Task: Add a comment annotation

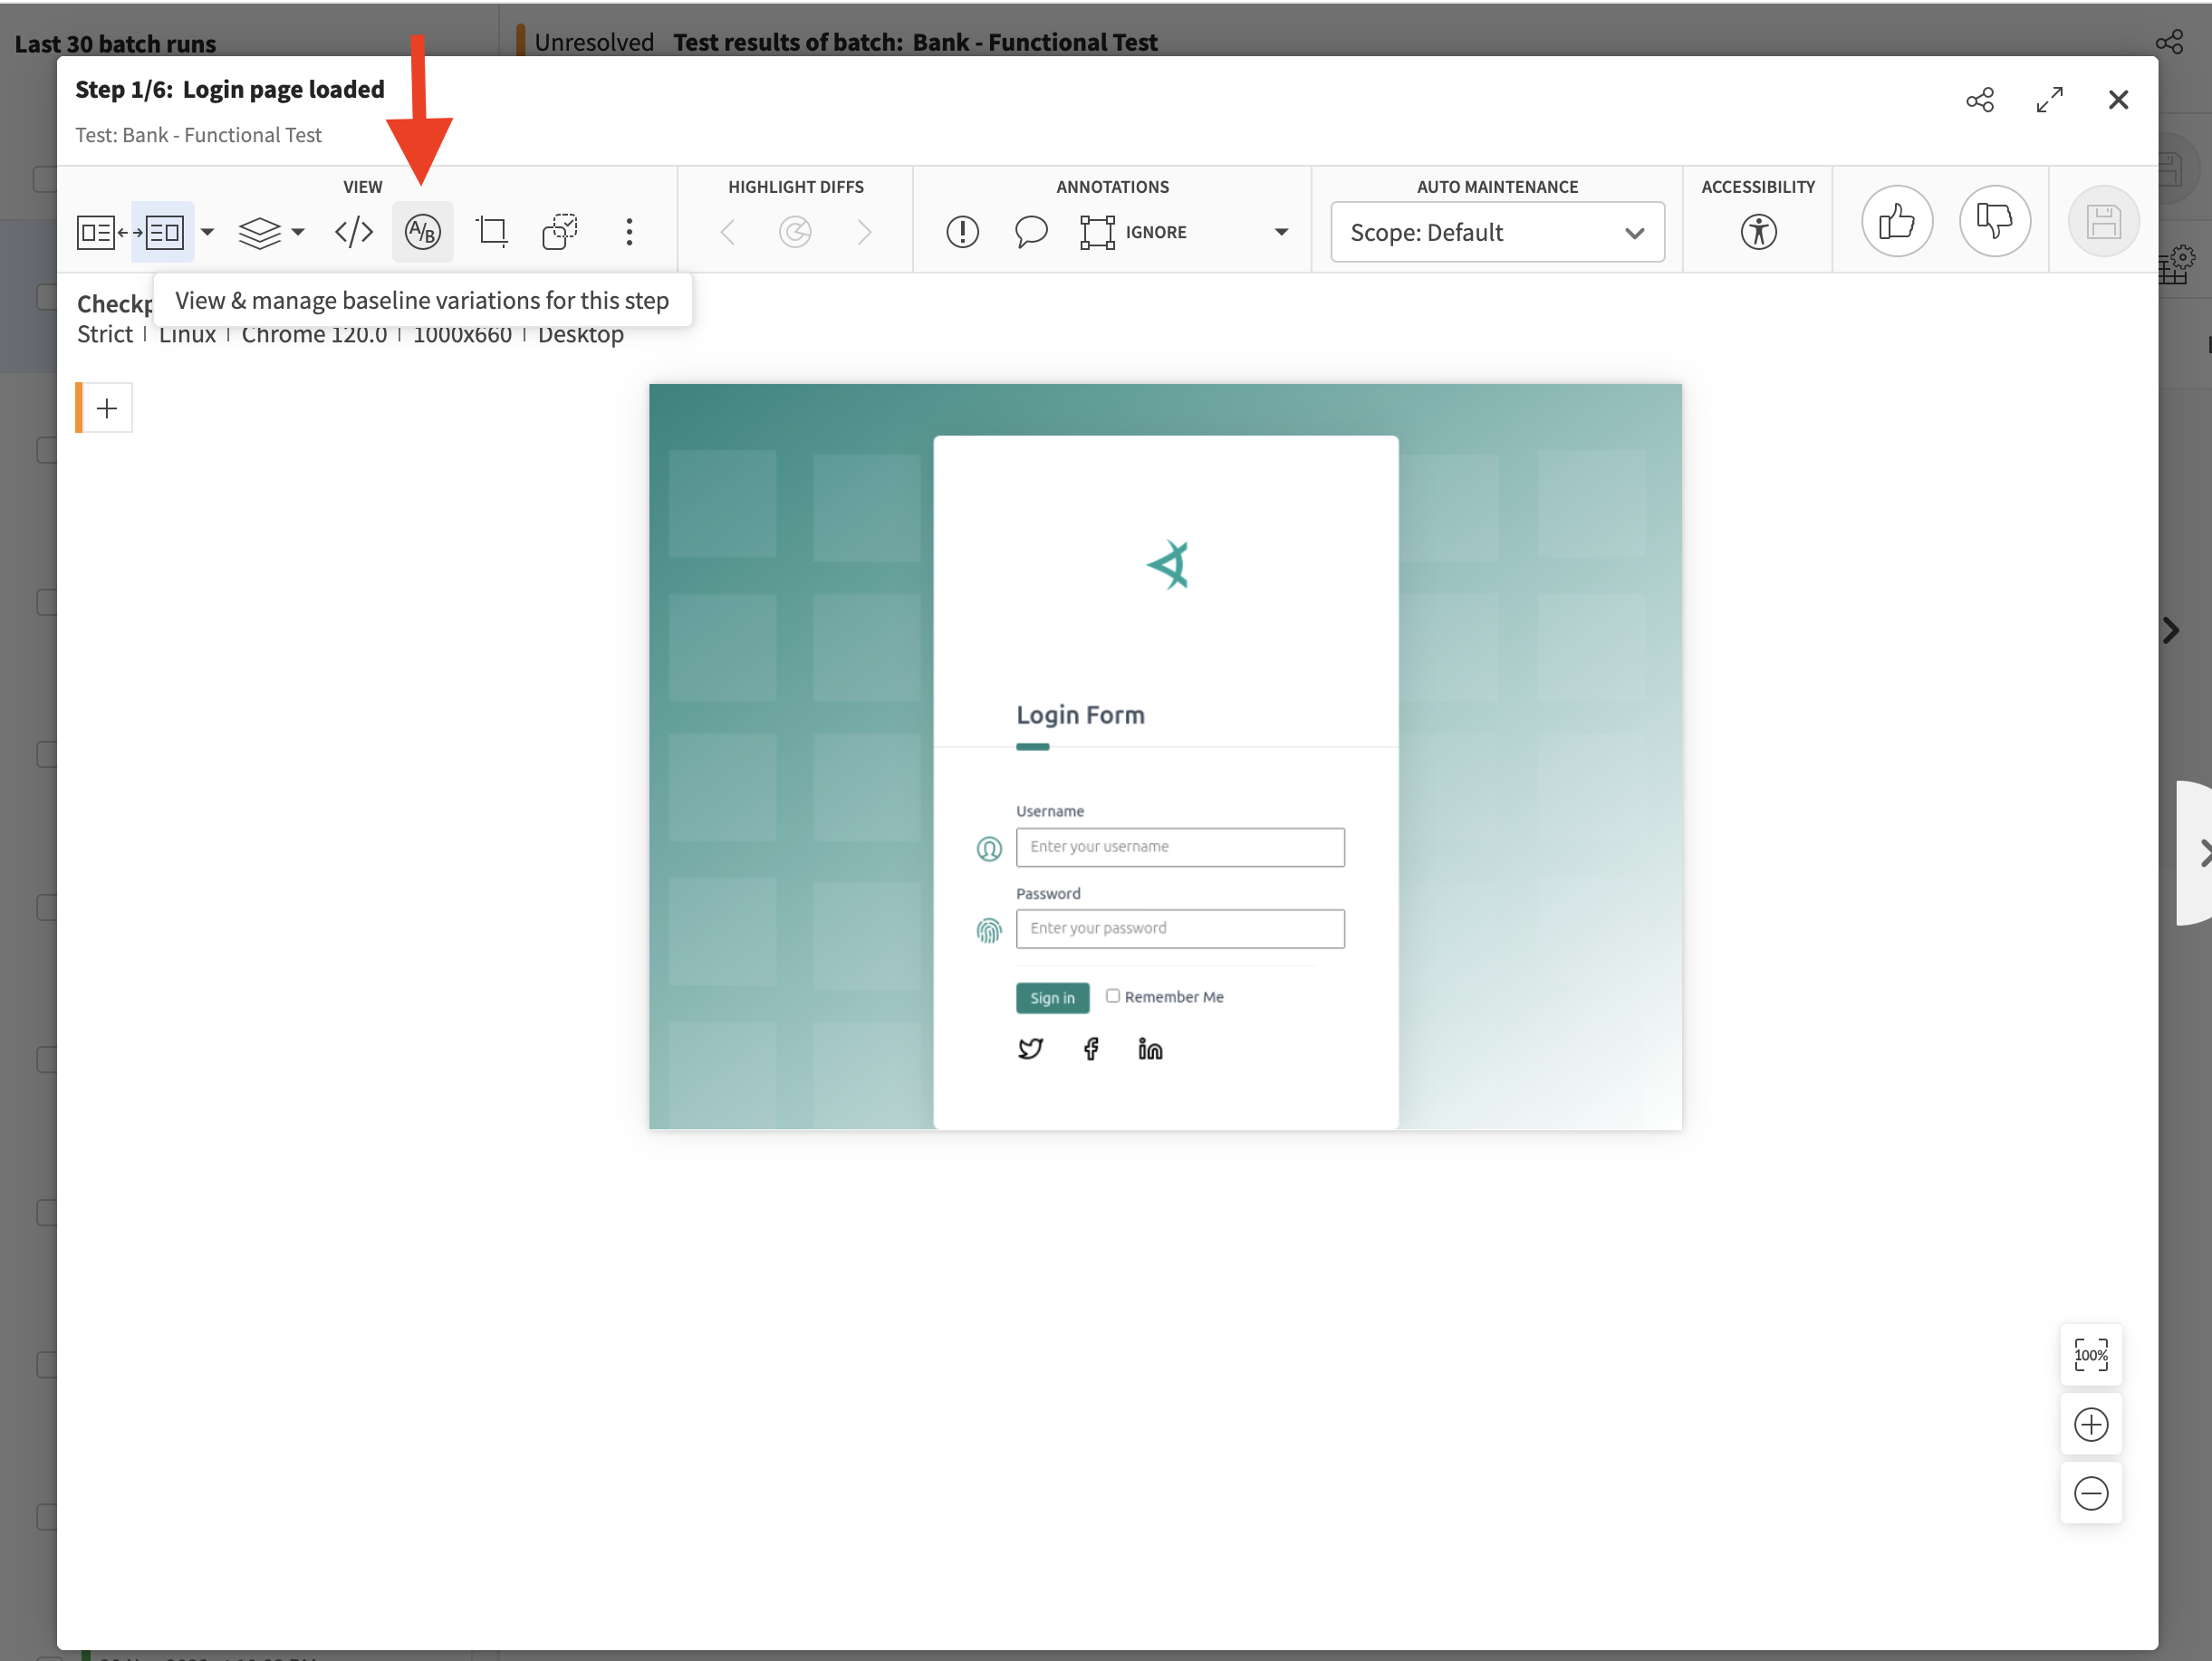Action: click(1031, 231)
